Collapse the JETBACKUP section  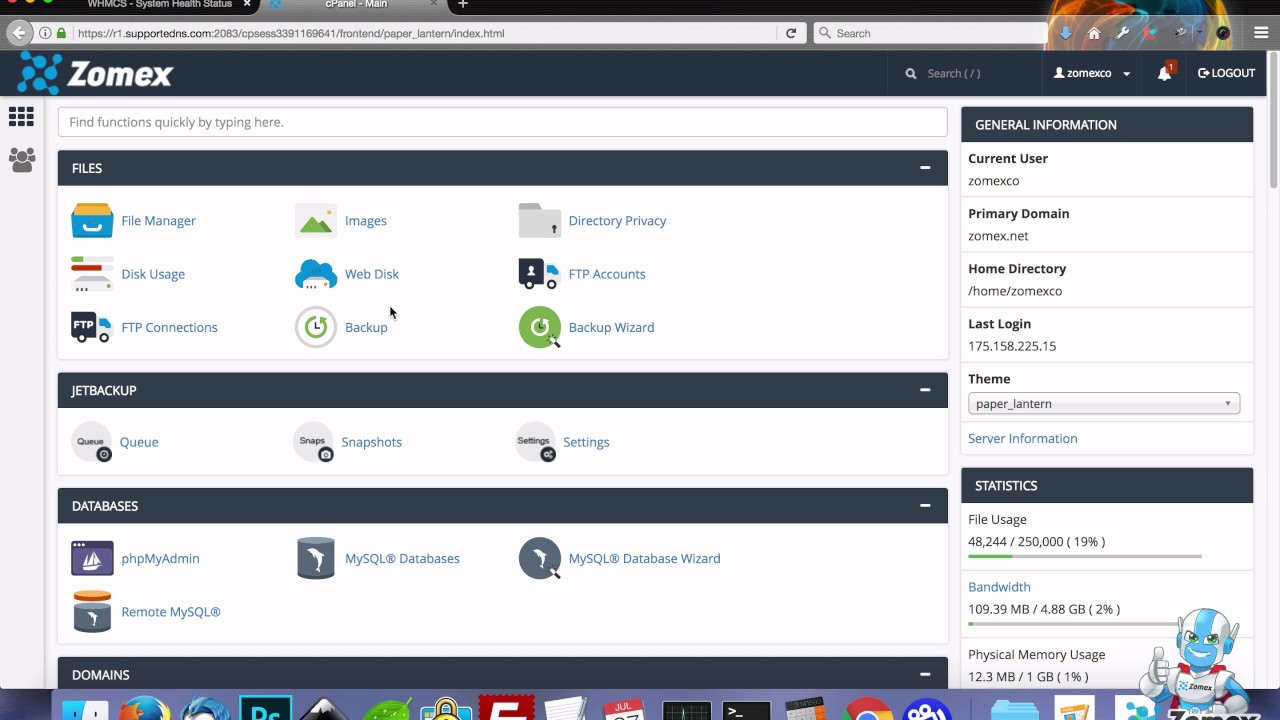pyautogui.click(x=925, y=390)
